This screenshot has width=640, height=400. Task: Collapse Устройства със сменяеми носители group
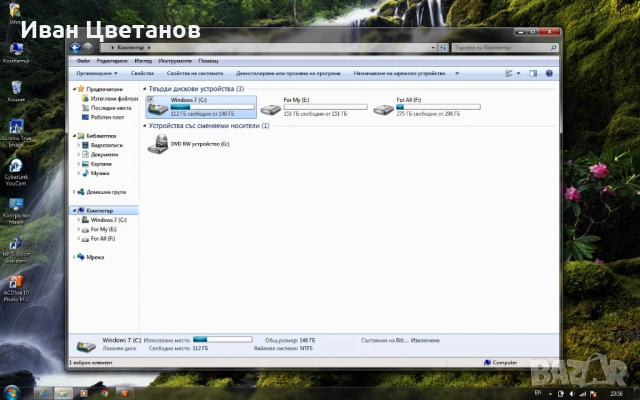(144, 126)
